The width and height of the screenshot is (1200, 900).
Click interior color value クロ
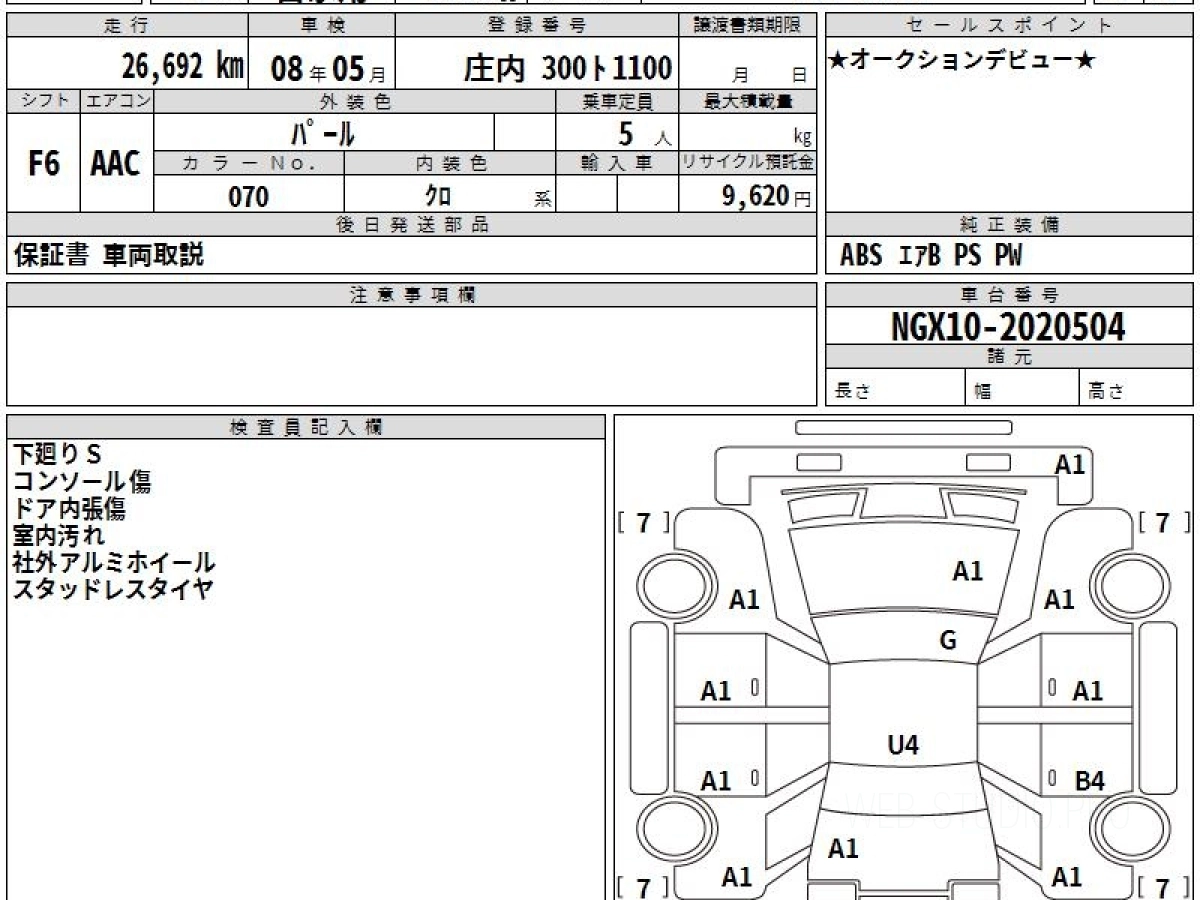[x=438, y=196]
